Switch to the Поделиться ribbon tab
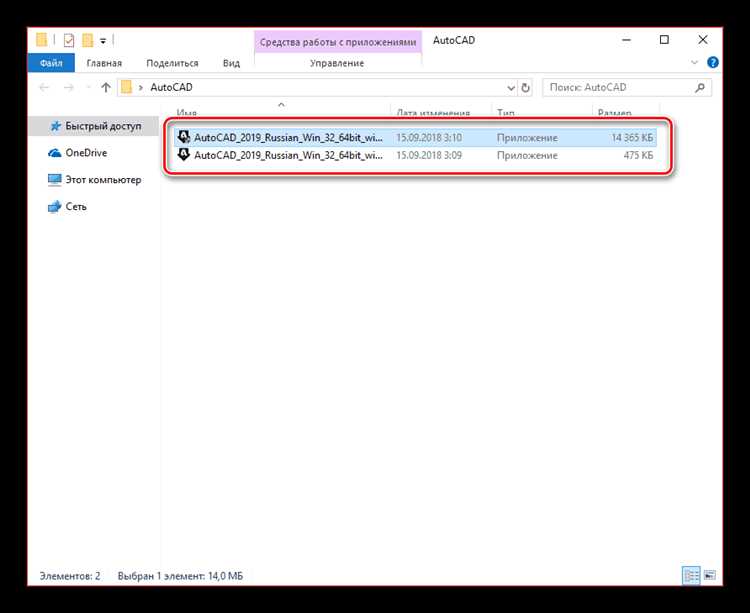Image resolution: width=750 pixels, height=613 pixels. [172, 63]
